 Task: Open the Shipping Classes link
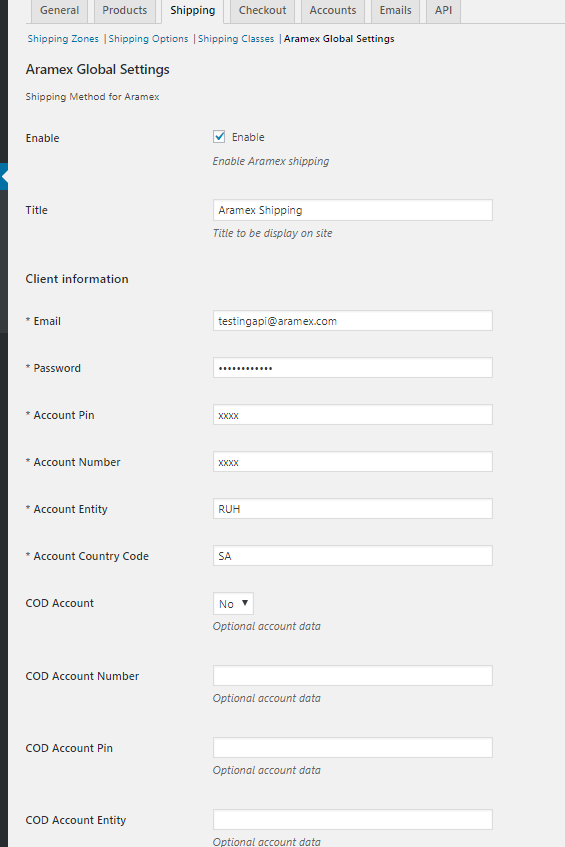[236, 39]
